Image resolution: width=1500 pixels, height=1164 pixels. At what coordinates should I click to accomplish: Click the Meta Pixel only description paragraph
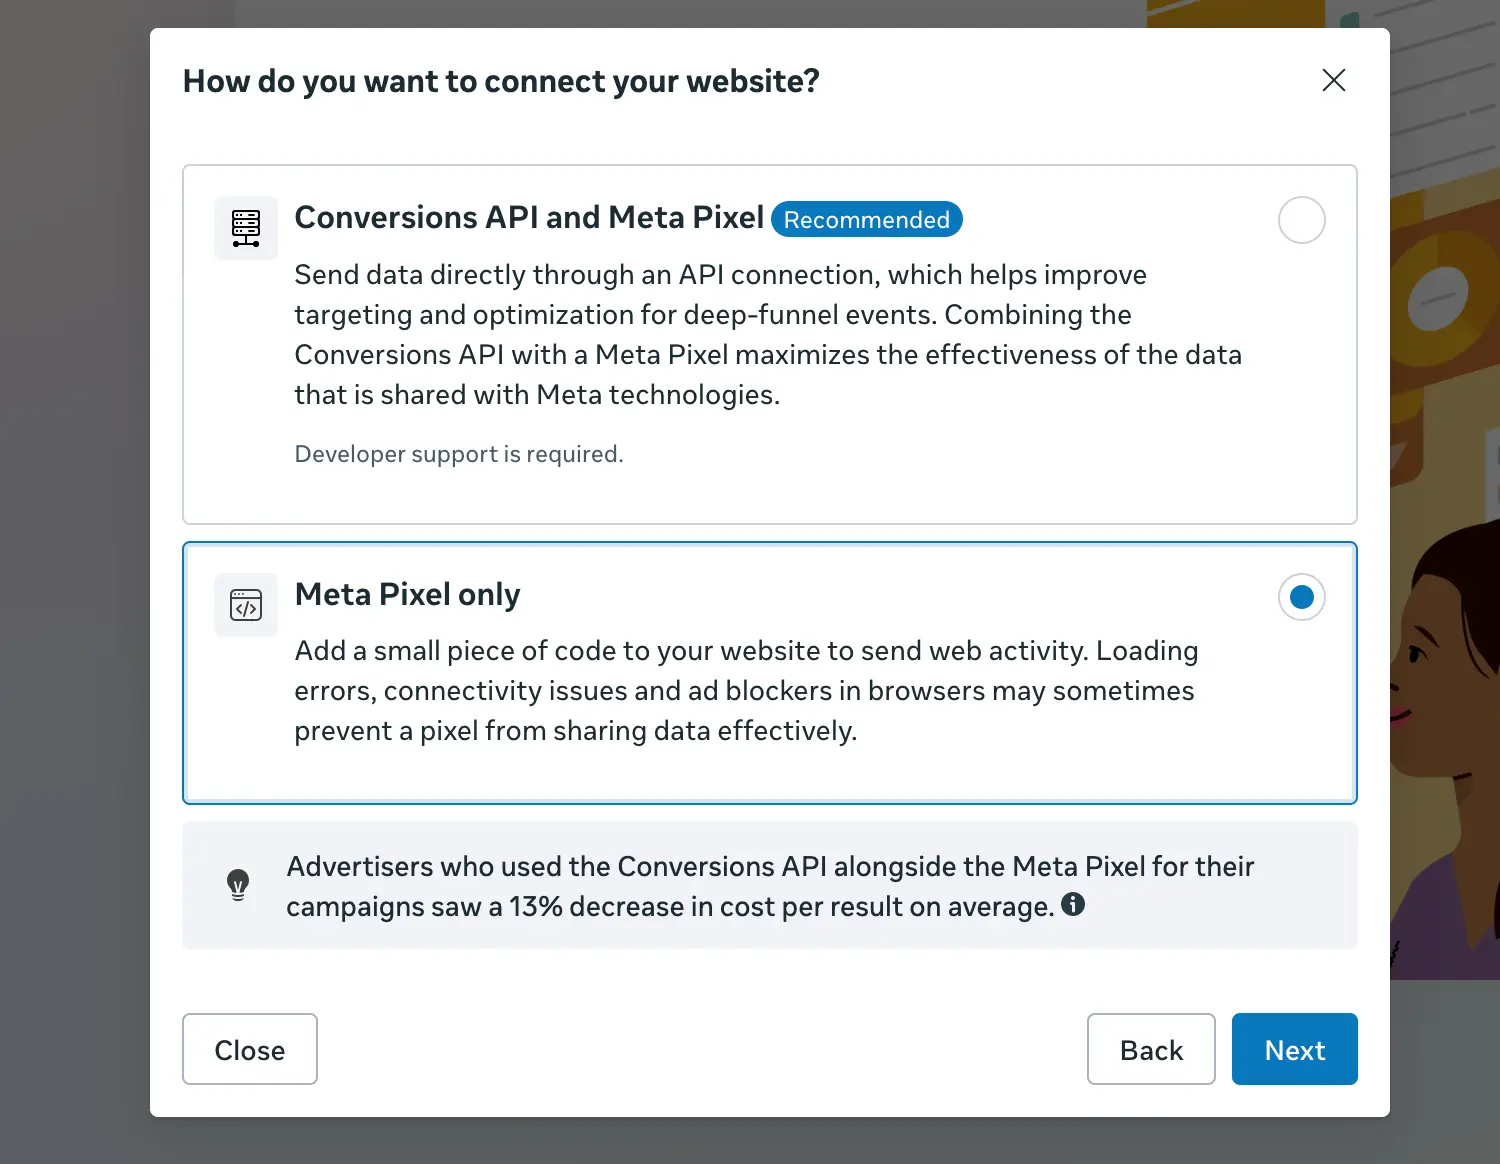[745, 691]
